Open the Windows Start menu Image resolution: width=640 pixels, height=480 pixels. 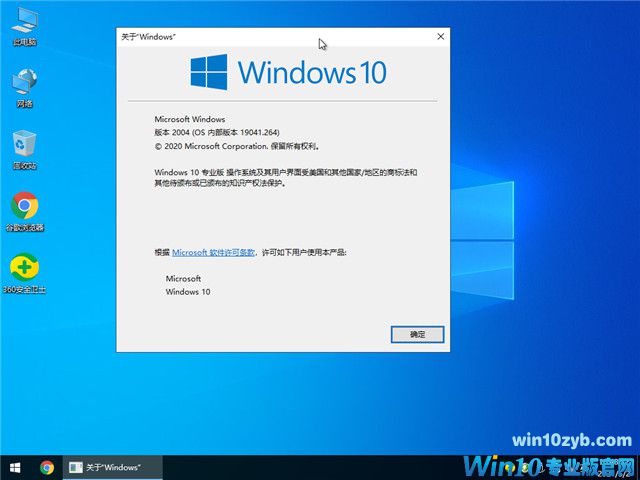(15, 467)
